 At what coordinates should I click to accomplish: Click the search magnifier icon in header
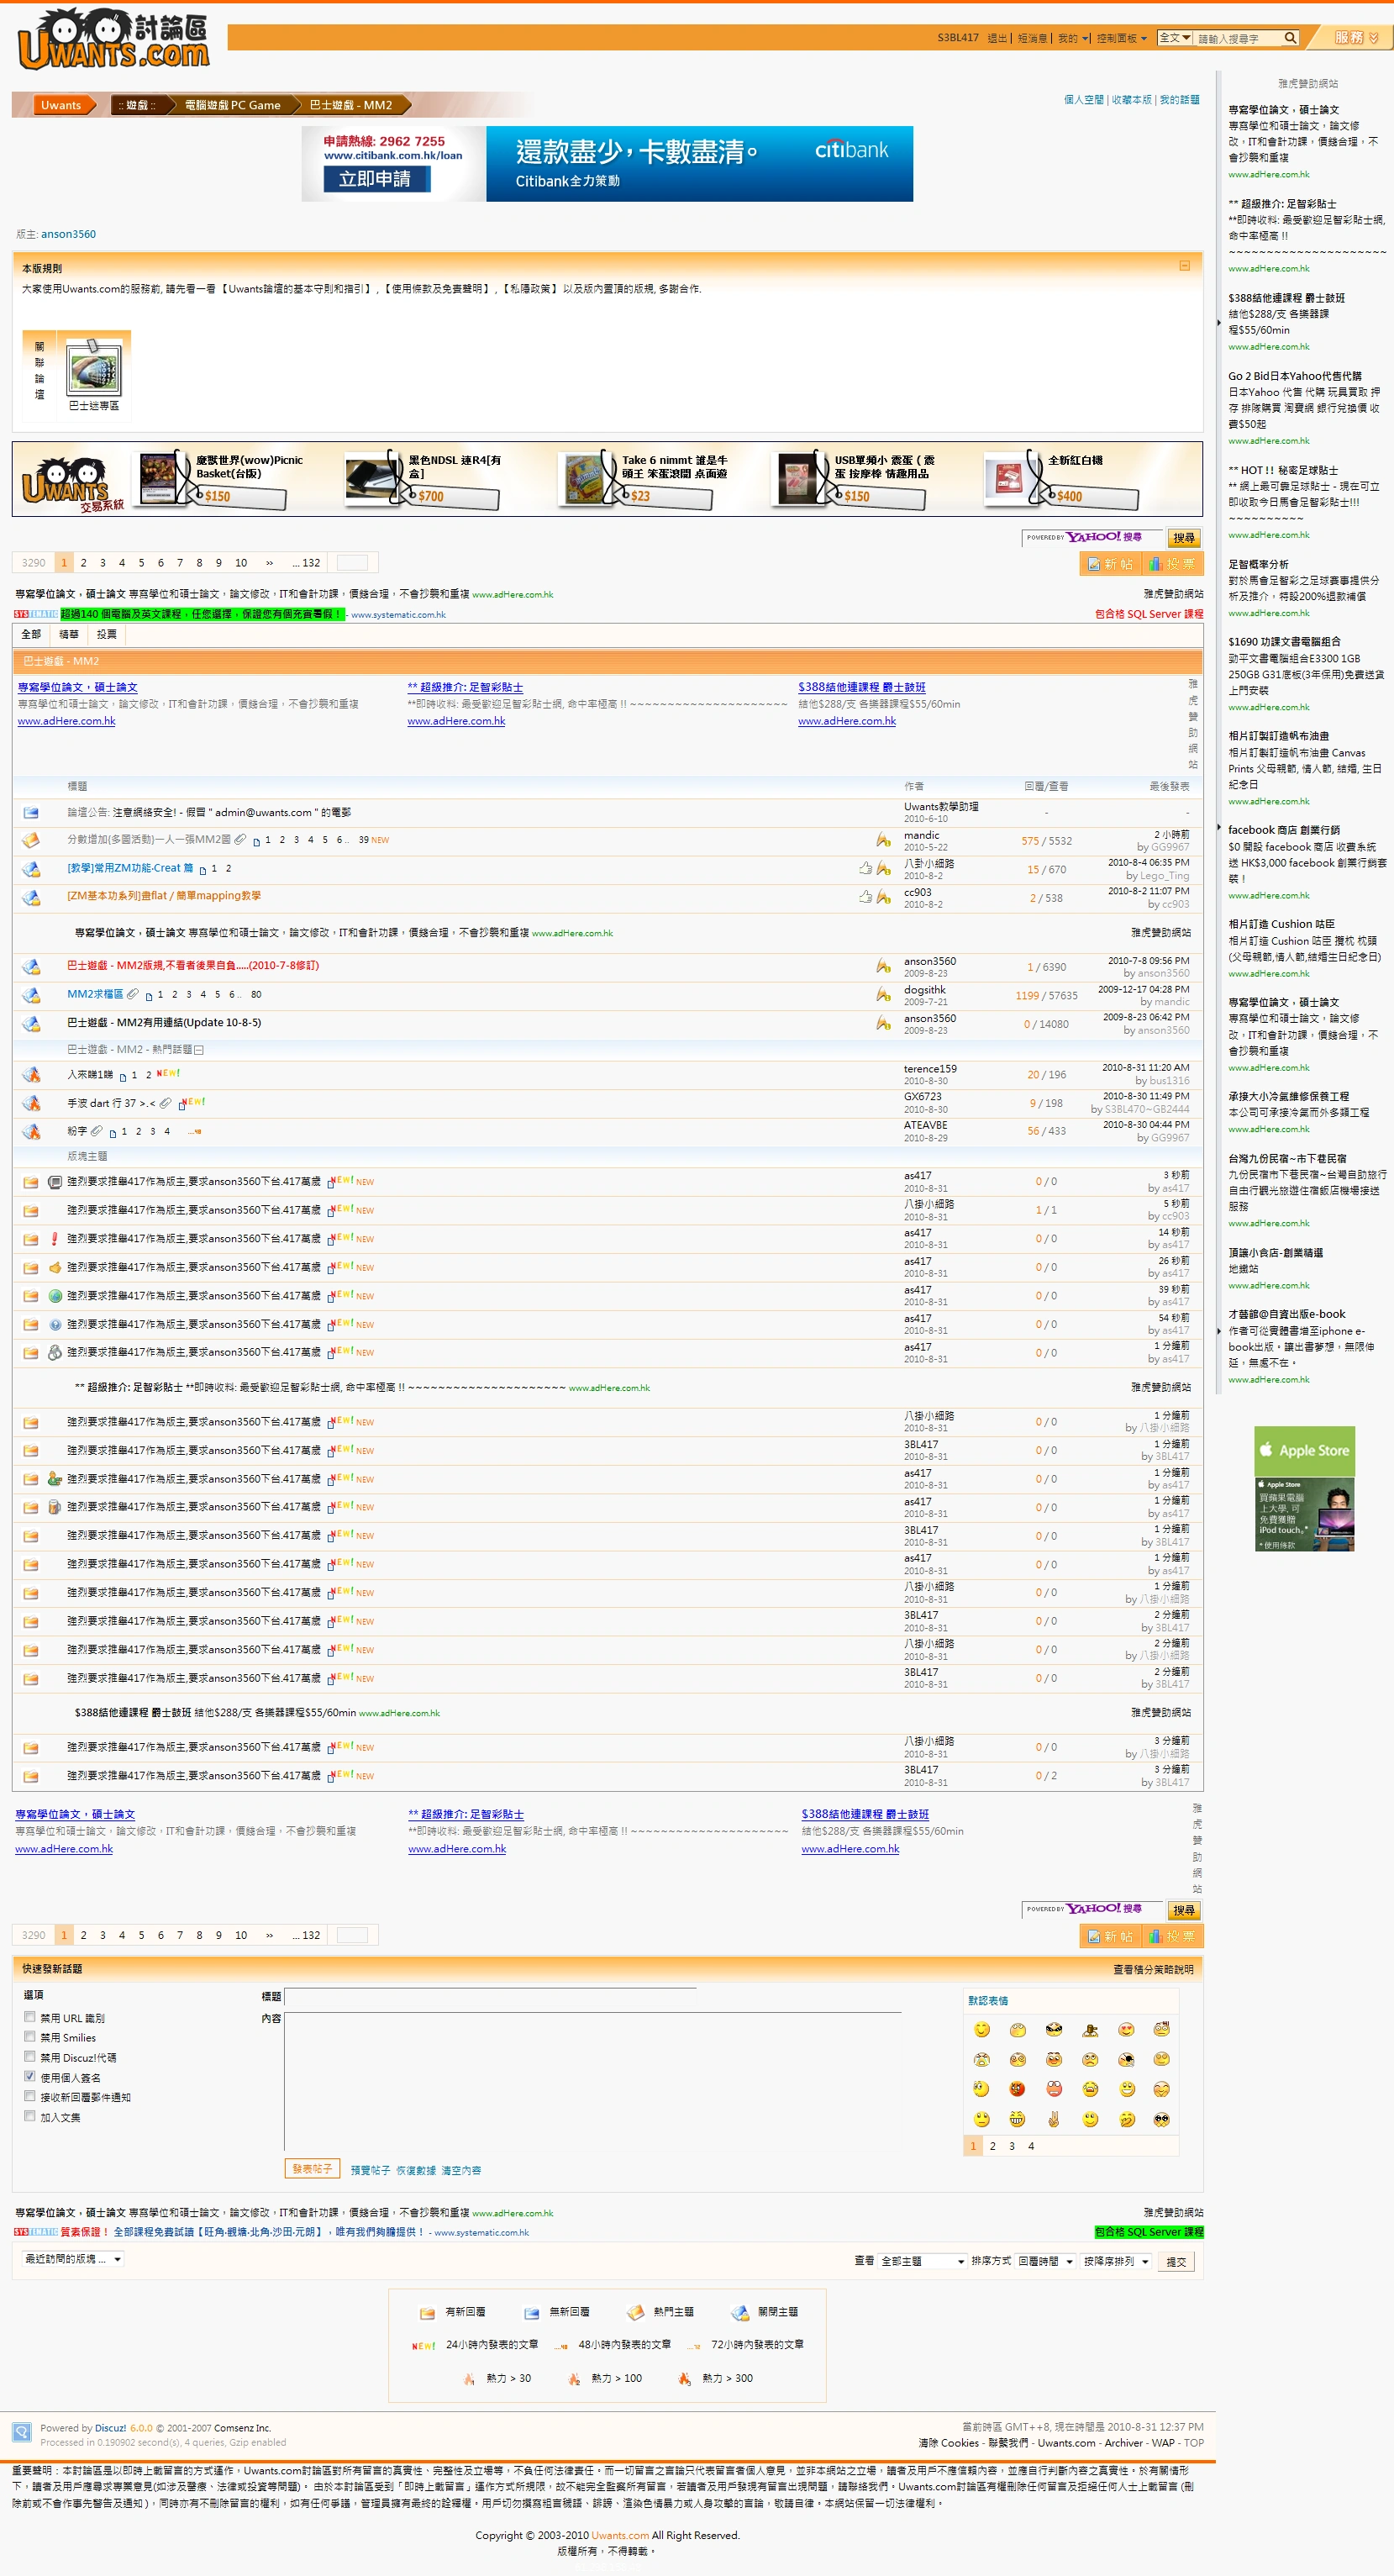pos(1290,38)
